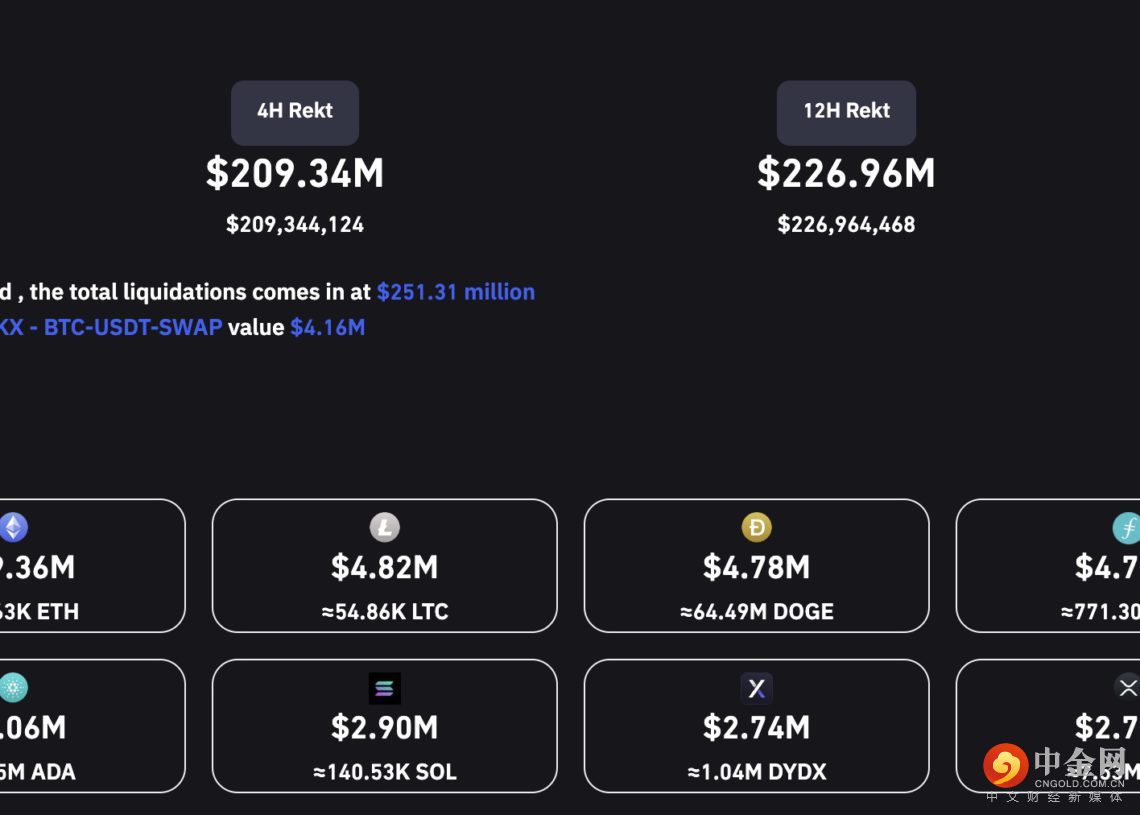
Task: Click the Solana coin icon
Action: (x=385, y=688)
